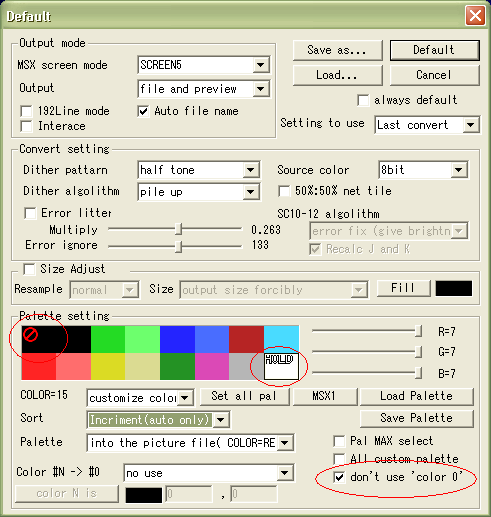The width and height of the screenshot is (491, 517).
Task: Toggle don't use 'color 0' checkbox
Action: click(339, 477)
